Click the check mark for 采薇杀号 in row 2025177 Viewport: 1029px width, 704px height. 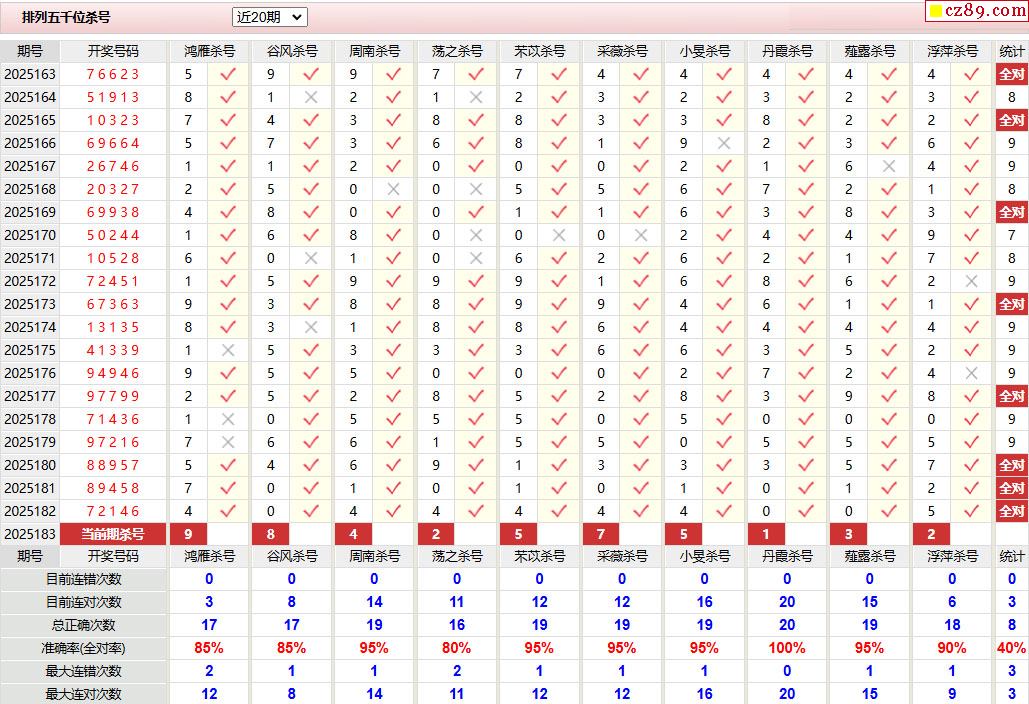pos(641,396)
